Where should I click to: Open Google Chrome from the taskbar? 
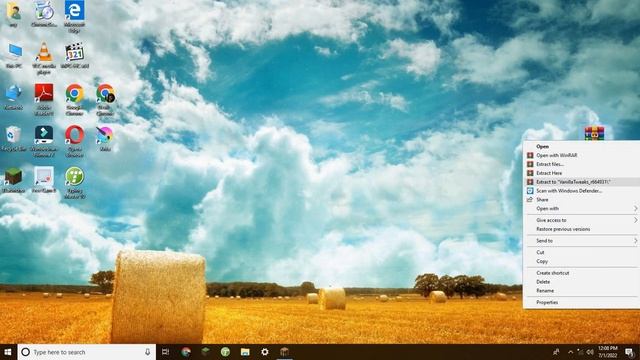tap(186, 352)
